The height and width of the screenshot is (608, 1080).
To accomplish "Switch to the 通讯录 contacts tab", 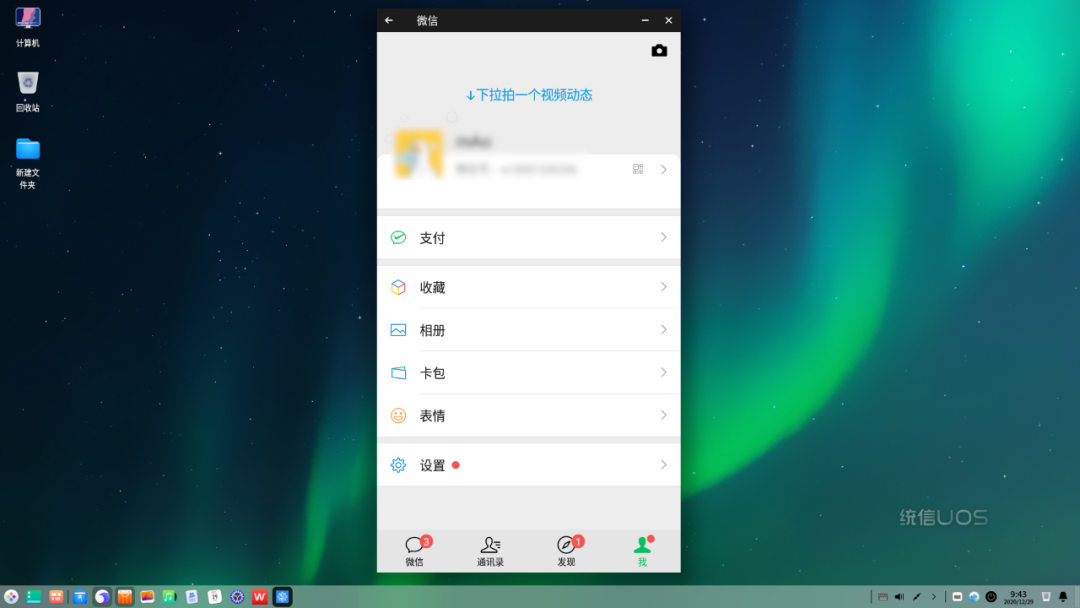I will pos(490,551).
